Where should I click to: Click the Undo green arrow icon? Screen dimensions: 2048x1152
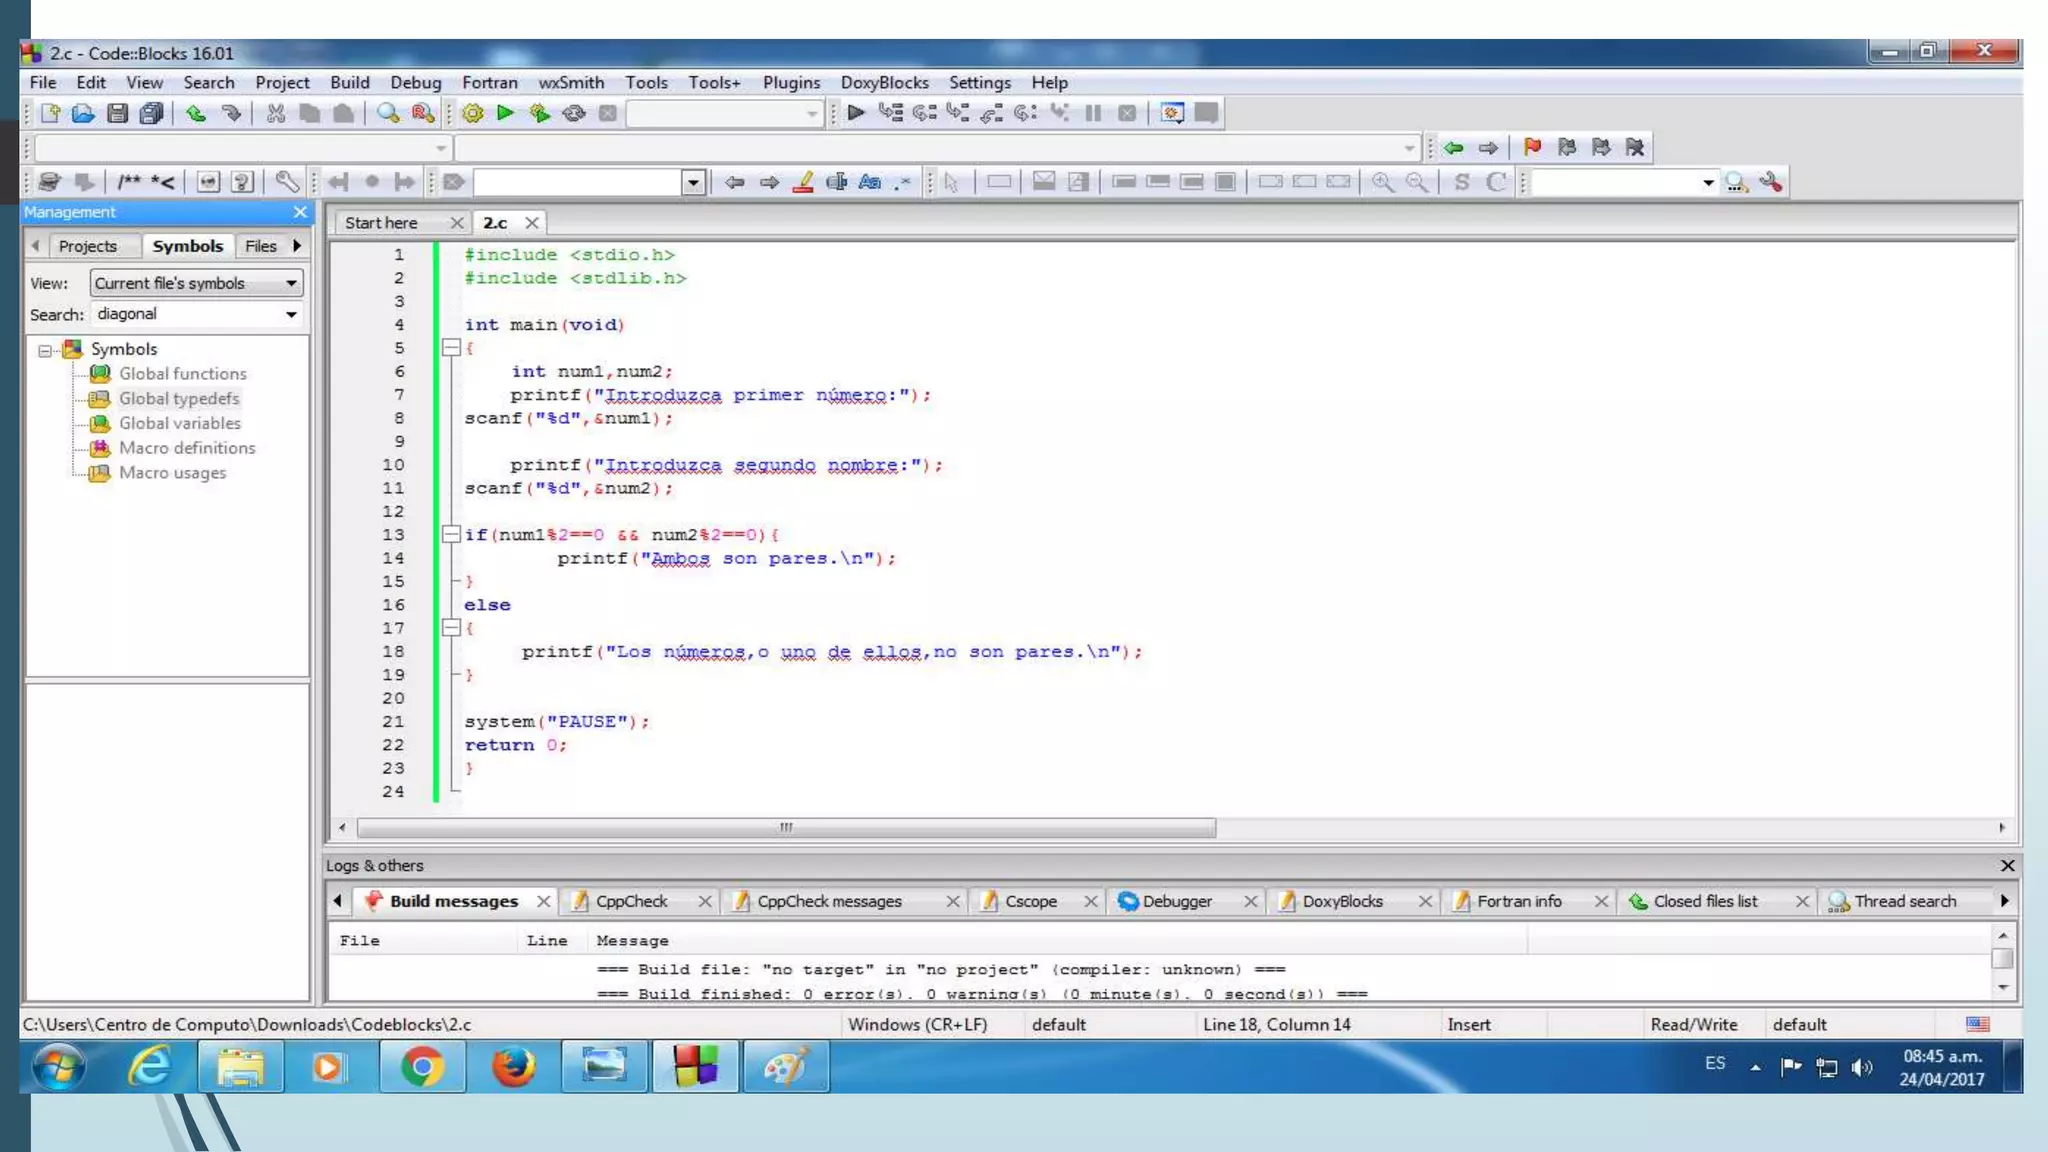click(196, 113)
